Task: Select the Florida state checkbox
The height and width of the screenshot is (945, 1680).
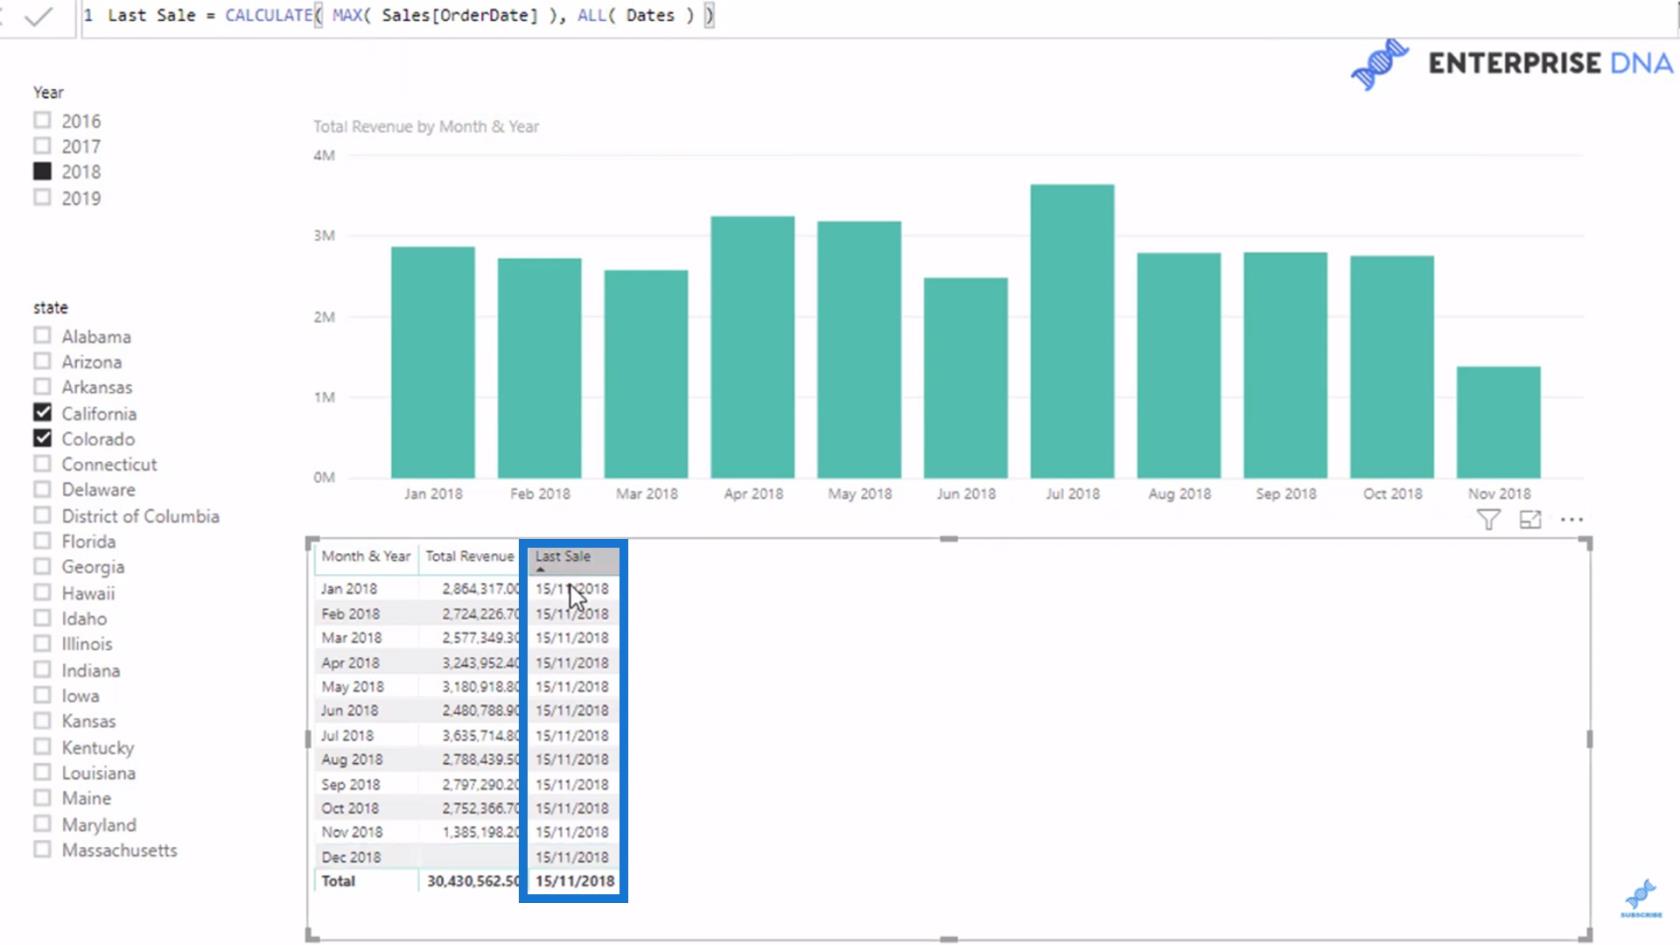Action: pyautogui.click(x=42, y=540)
